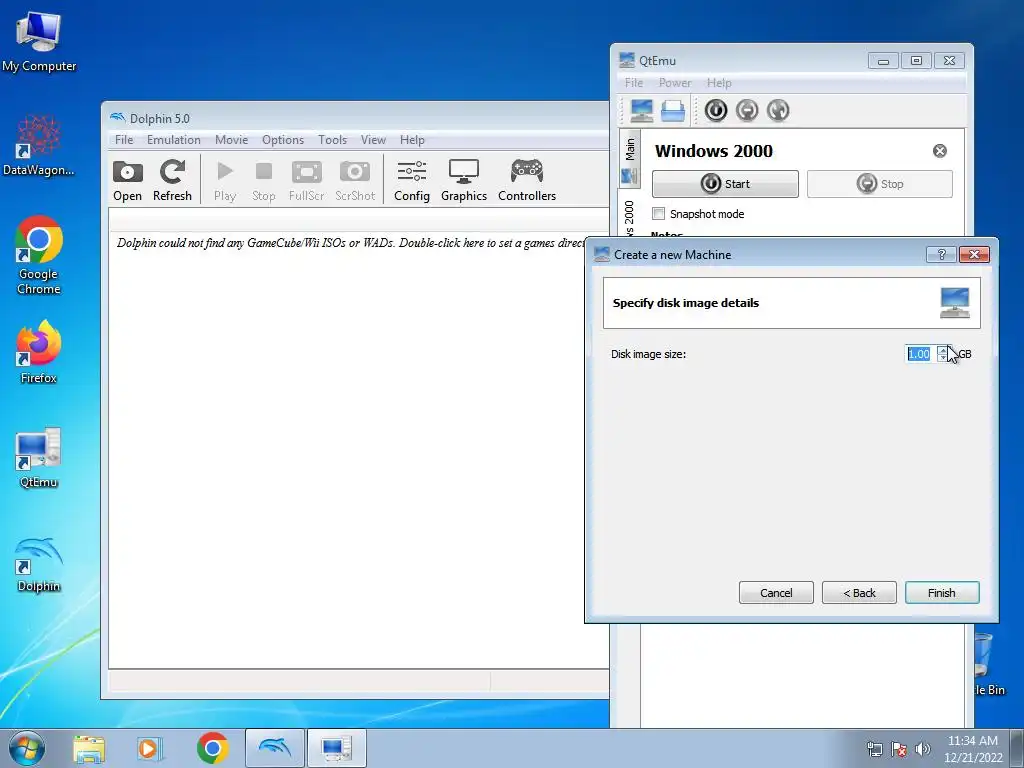The image size is (1024, 768).
Task: Go Back in the new machine wizard
Action: click(859, 593)
